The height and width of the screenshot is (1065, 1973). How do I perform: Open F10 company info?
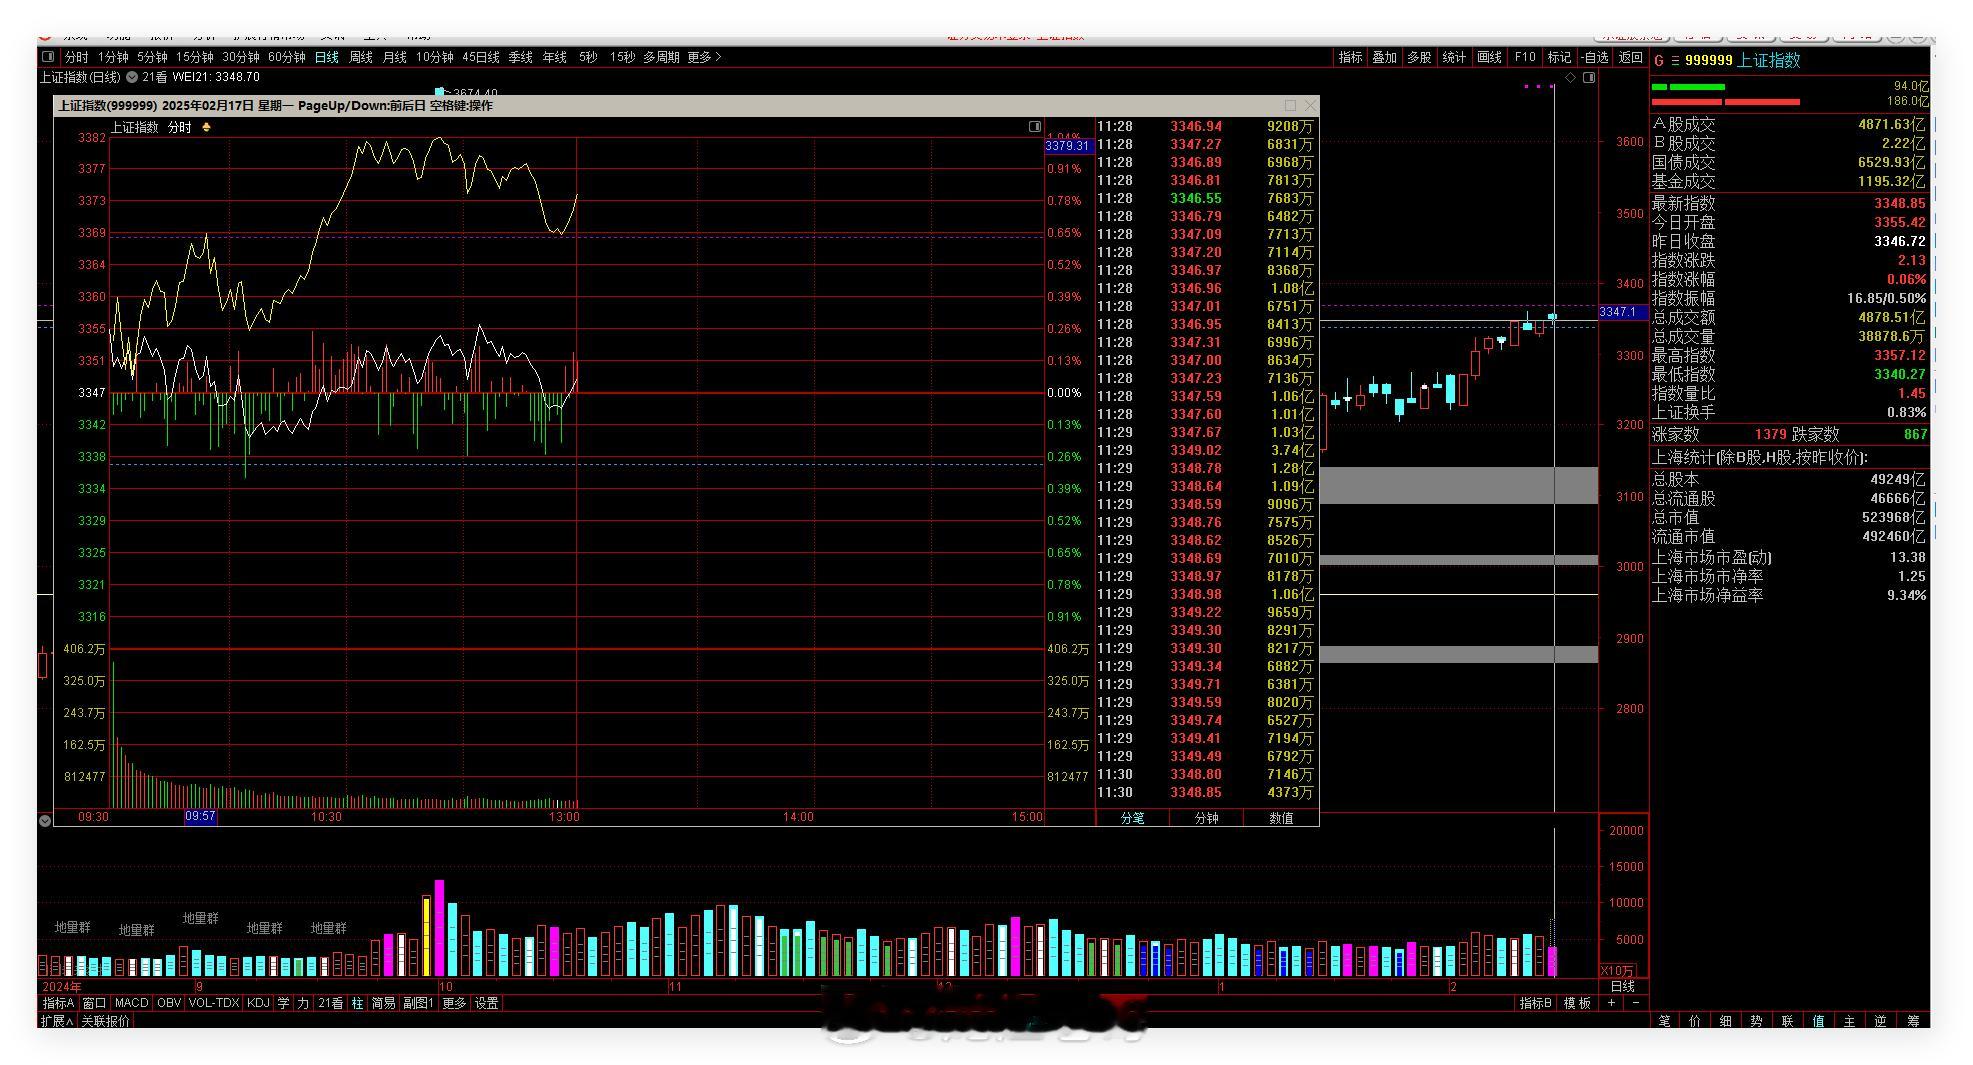tap(1525, 57)
